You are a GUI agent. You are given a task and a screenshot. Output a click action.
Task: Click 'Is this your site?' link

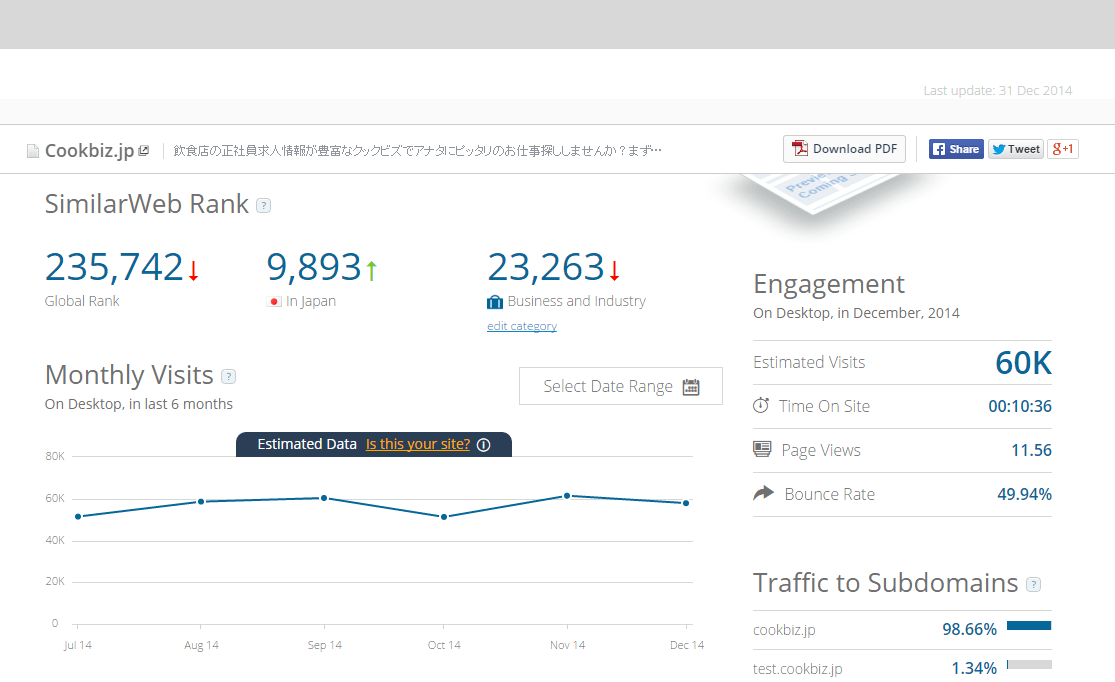(418, 444)
